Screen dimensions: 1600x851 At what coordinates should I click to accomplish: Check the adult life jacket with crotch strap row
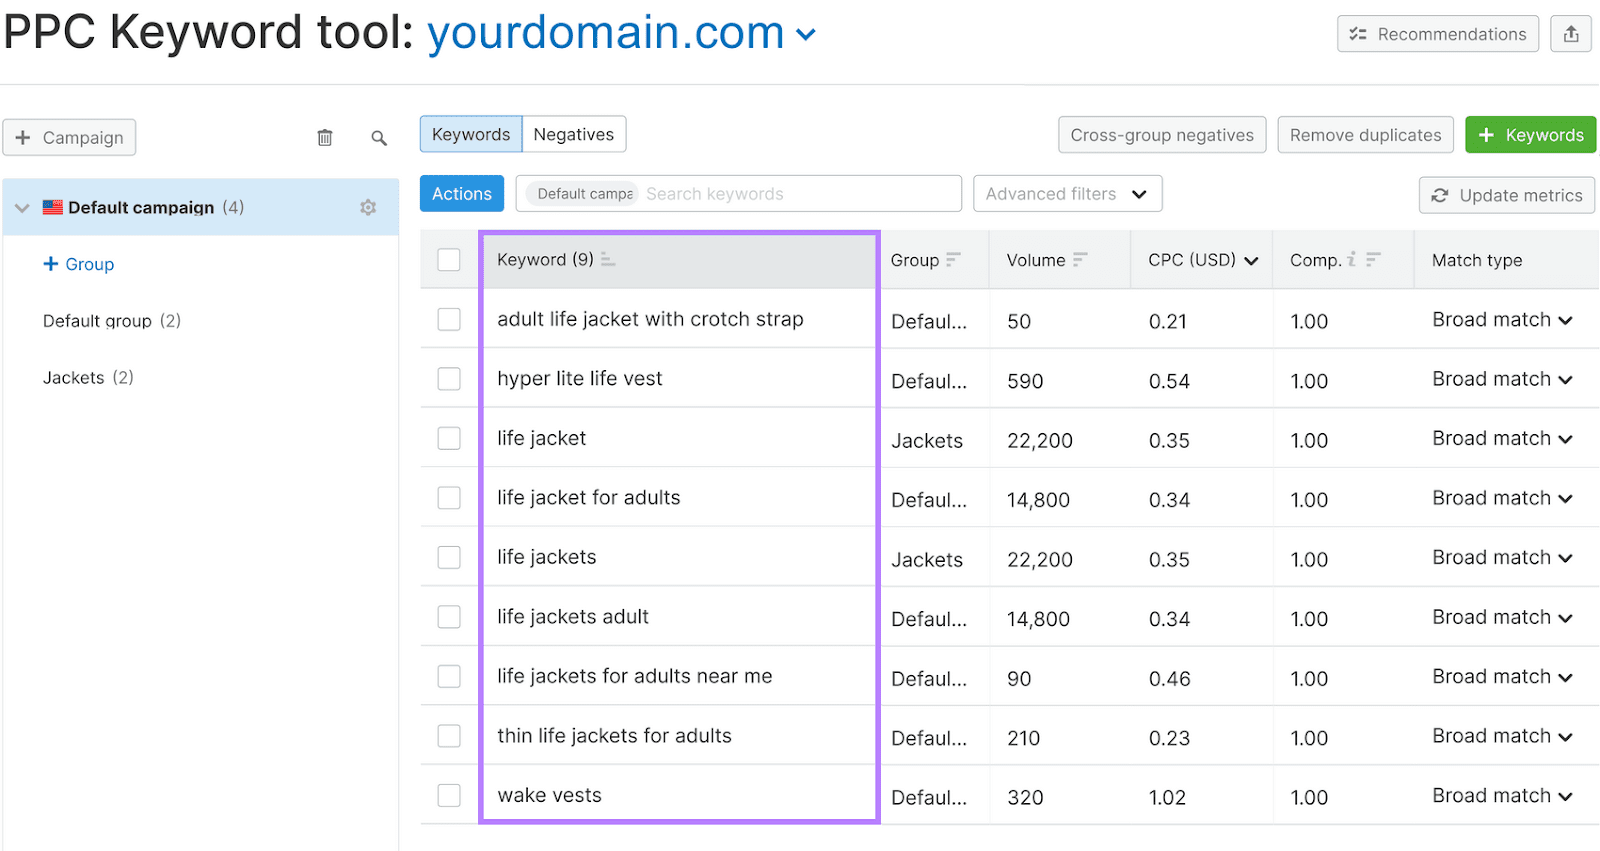tap(449, 319)
